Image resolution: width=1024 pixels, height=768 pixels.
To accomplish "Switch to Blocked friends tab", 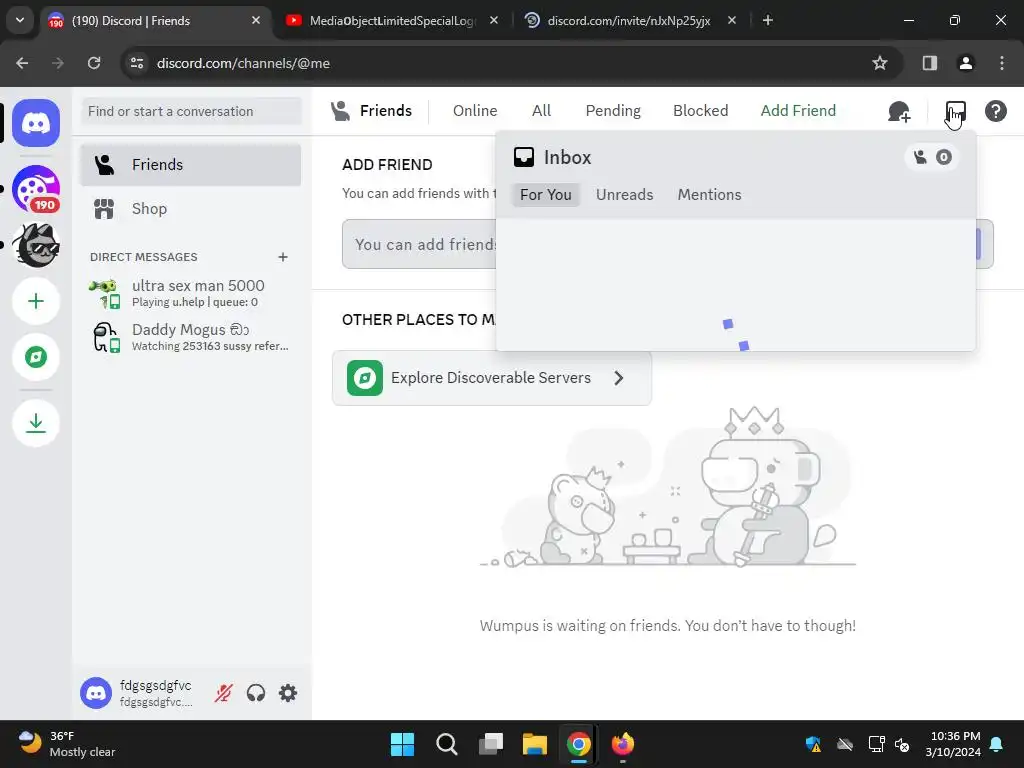I will 700,111.
